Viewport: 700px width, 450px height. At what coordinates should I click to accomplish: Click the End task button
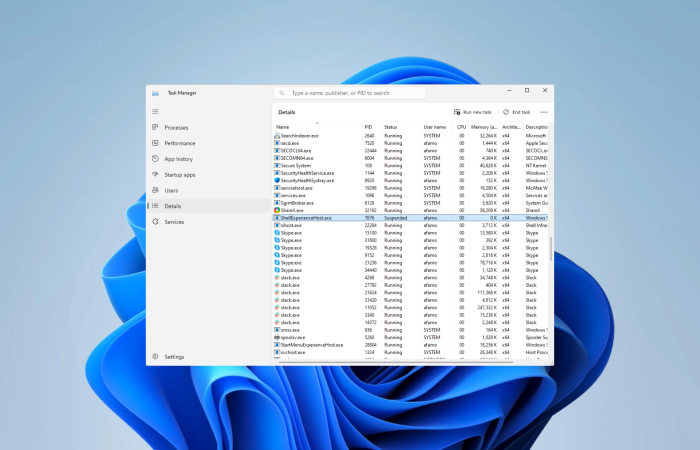[517, 112]
